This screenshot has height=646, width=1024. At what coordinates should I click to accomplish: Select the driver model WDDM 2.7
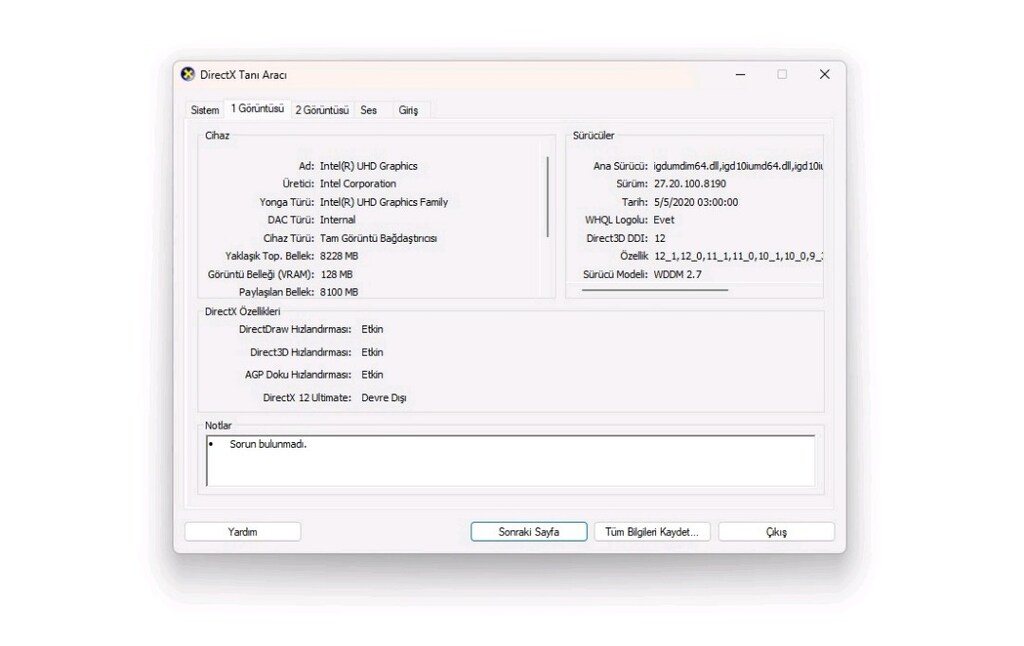[x=677, y=274]
